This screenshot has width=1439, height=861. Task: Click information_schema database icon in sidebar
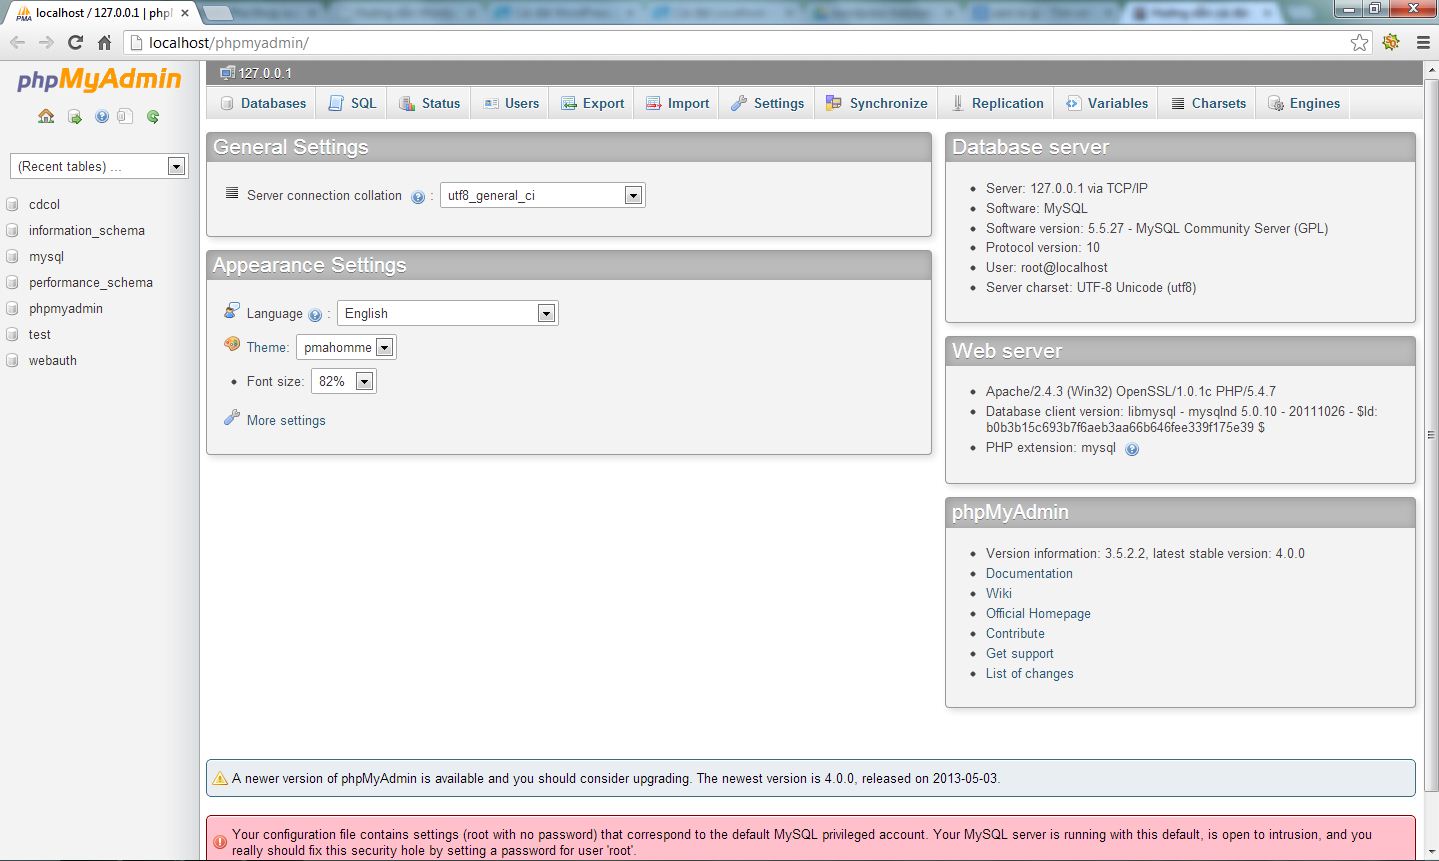click(x=13, y=230)
